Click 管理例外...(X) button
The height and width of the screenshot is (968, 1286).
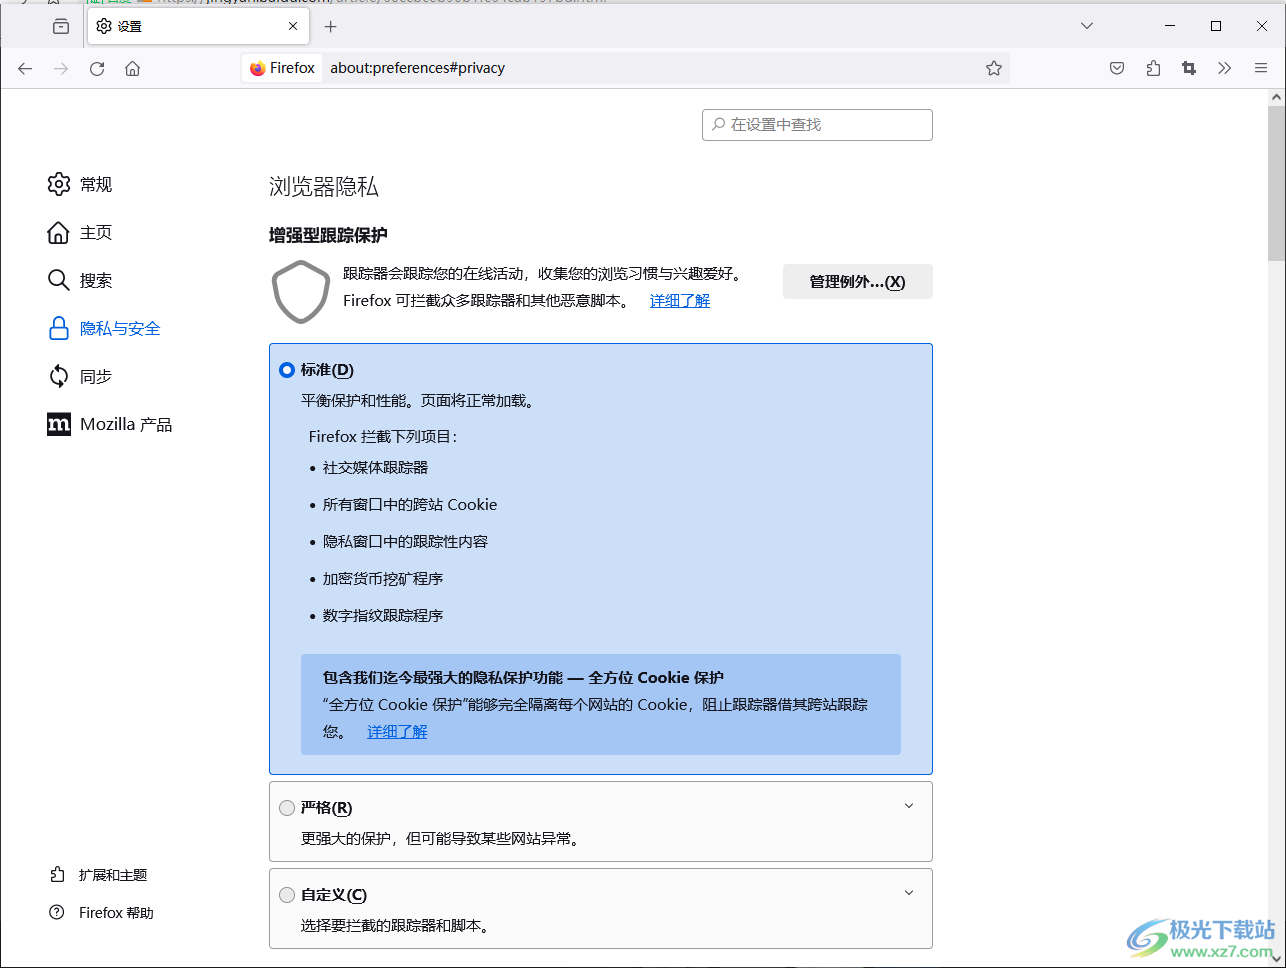coord(857,282)
